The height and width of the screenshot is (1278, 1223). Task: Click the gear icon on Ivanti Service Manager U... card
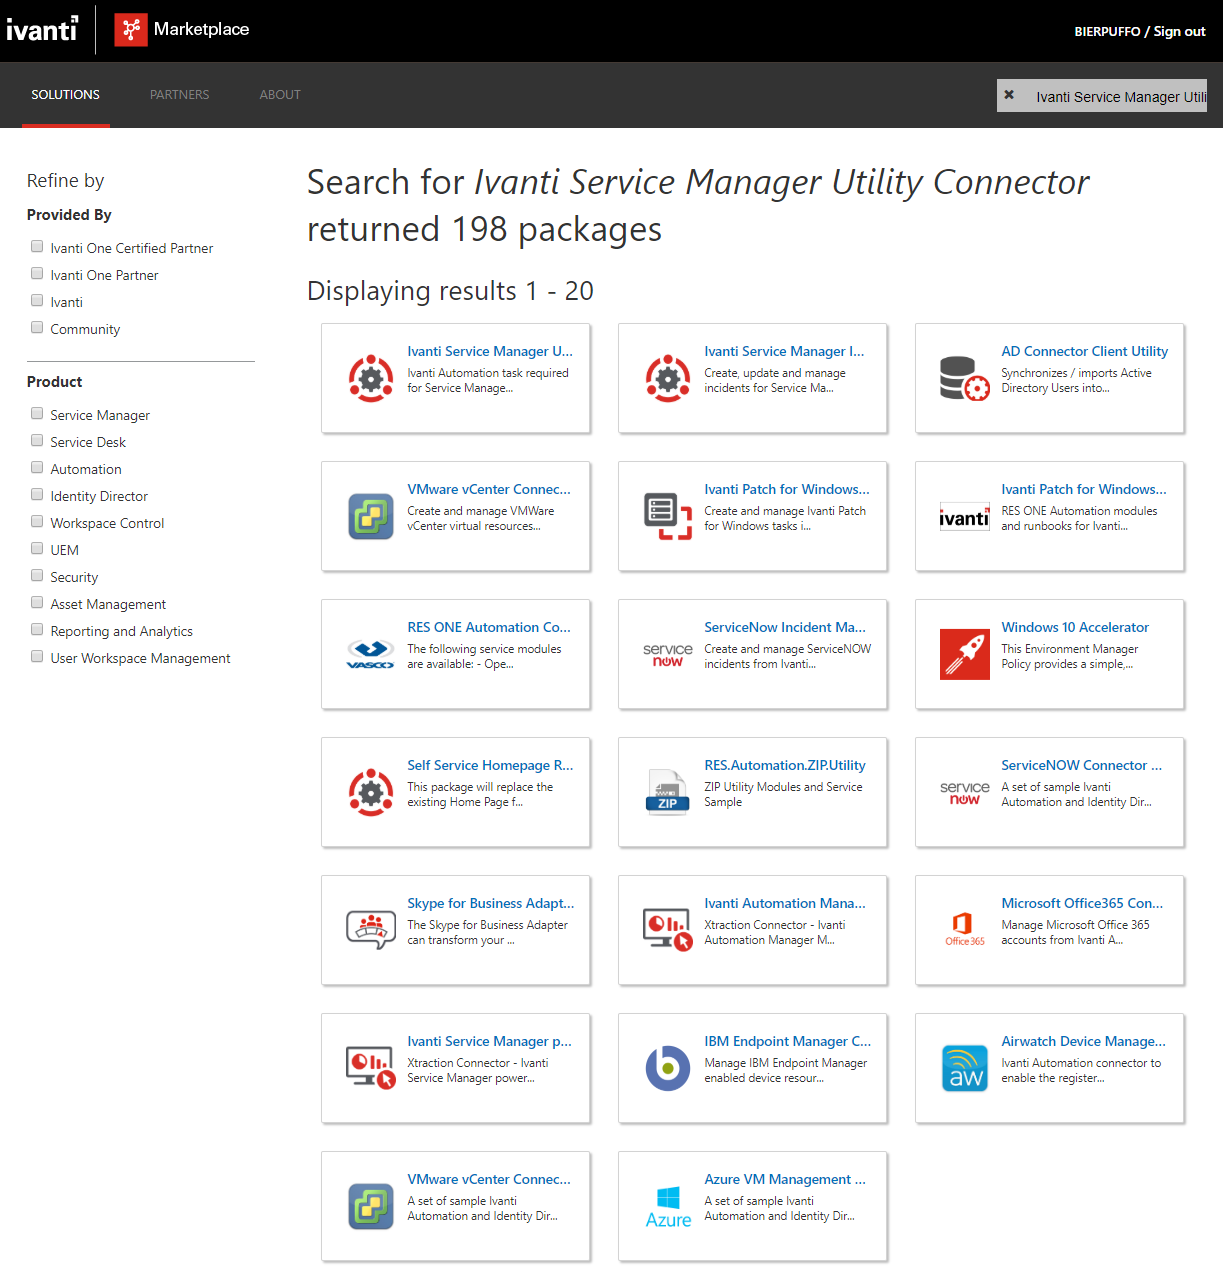click(371, 378)
